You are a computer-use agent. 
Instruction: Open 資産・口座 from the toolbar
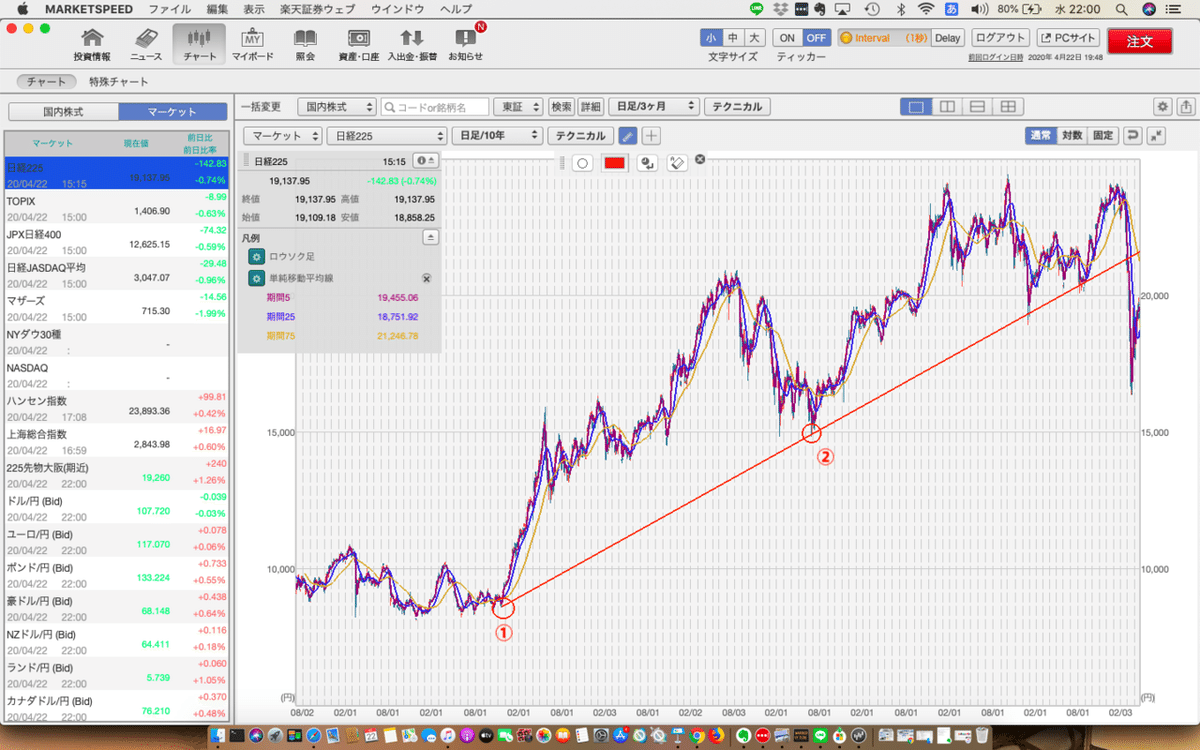(357, 44)
